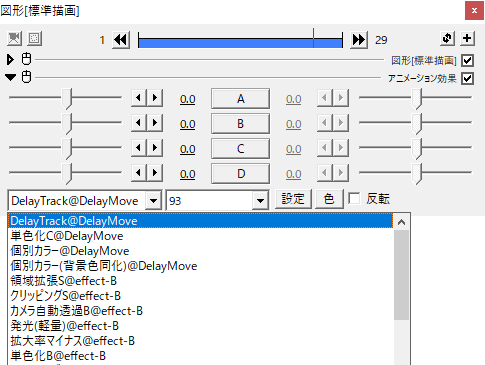Click the refresh arrows icon at top right
The height and width of the screenshot is (365, 485).
(x=447, y=38)
